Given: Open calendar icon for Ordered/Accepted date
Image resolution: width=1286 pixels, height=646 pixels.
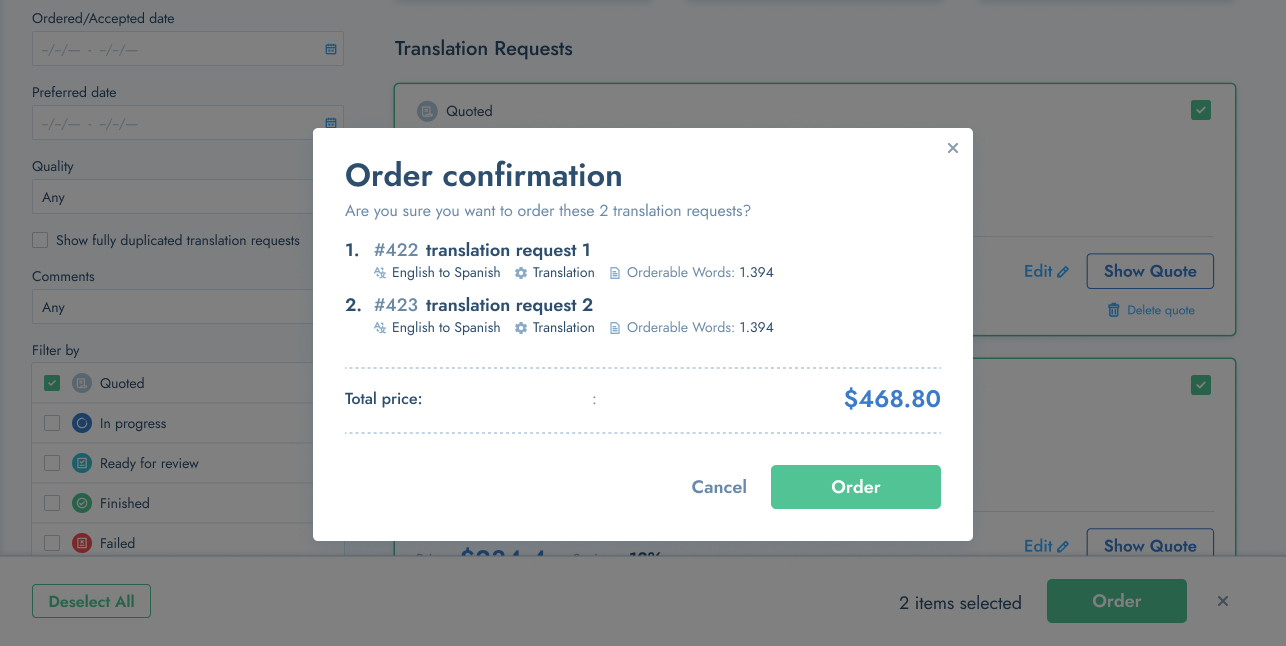Looking at the screenshot, I should point(331,49).
